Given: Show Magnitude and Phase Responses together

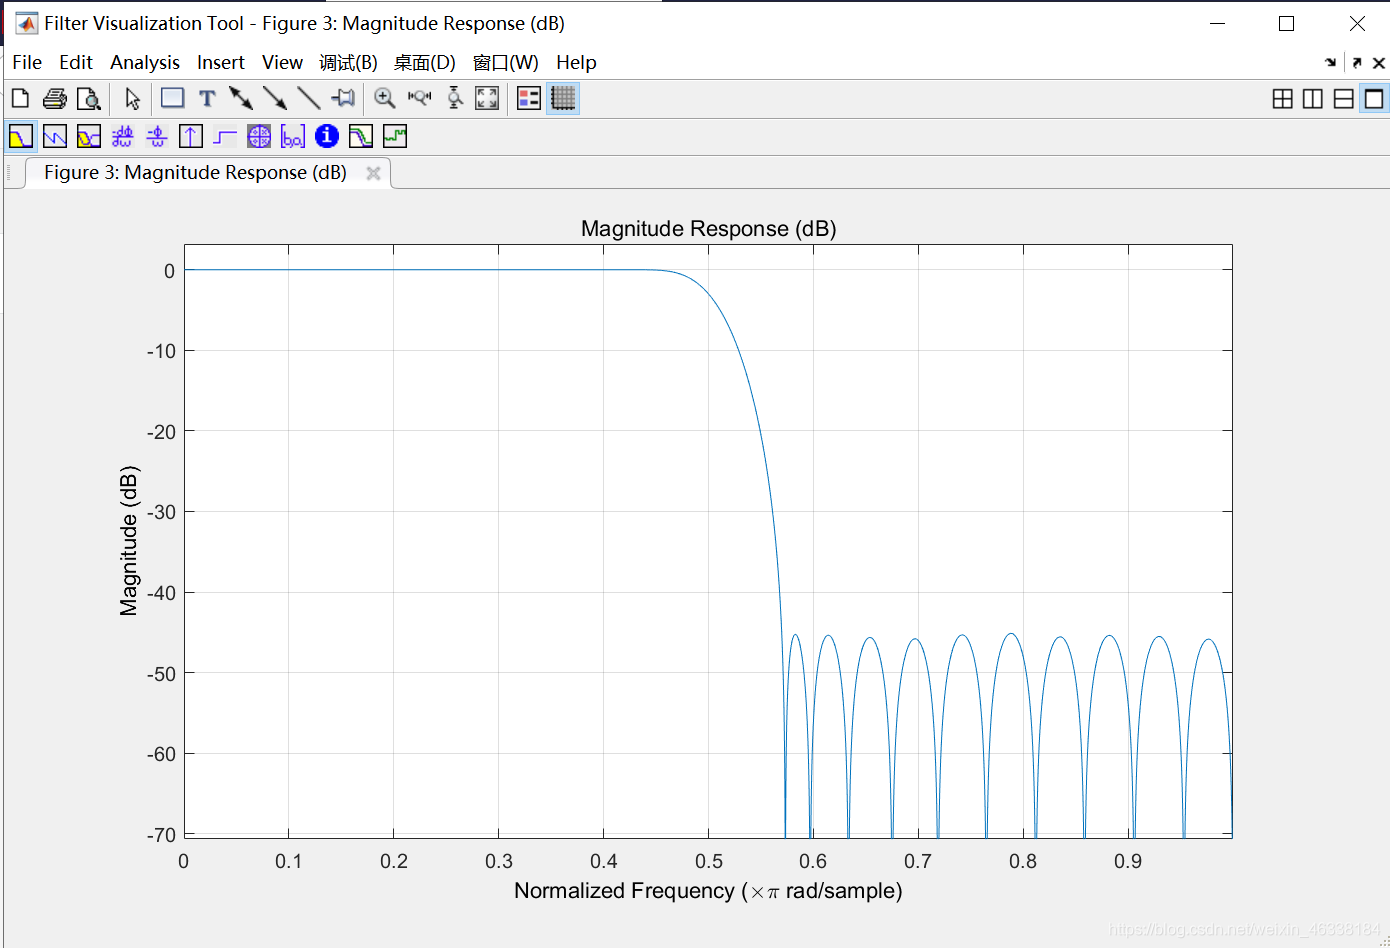Looking at the screenshot, I should tap(89, 136).
